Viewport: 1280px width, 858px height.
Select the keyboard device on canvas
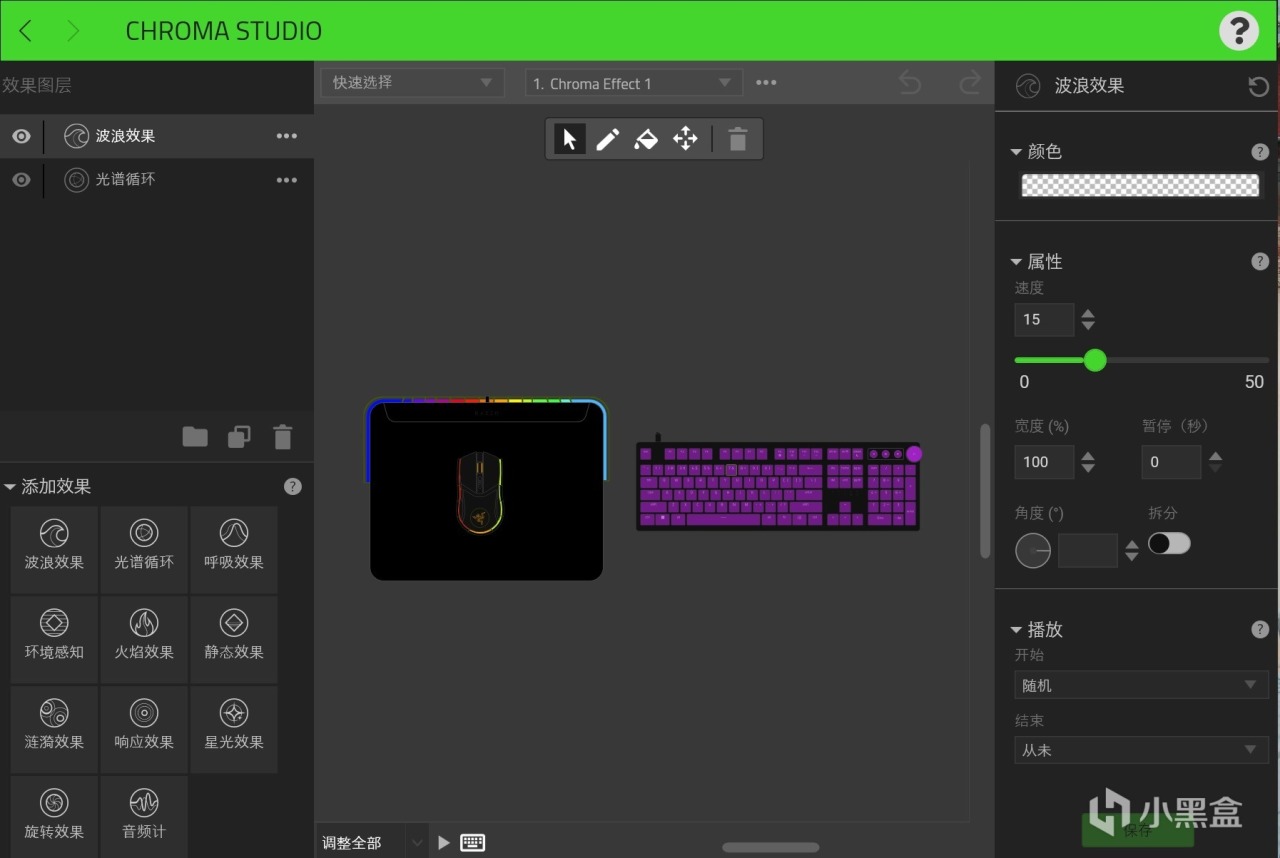coord(779,485)
